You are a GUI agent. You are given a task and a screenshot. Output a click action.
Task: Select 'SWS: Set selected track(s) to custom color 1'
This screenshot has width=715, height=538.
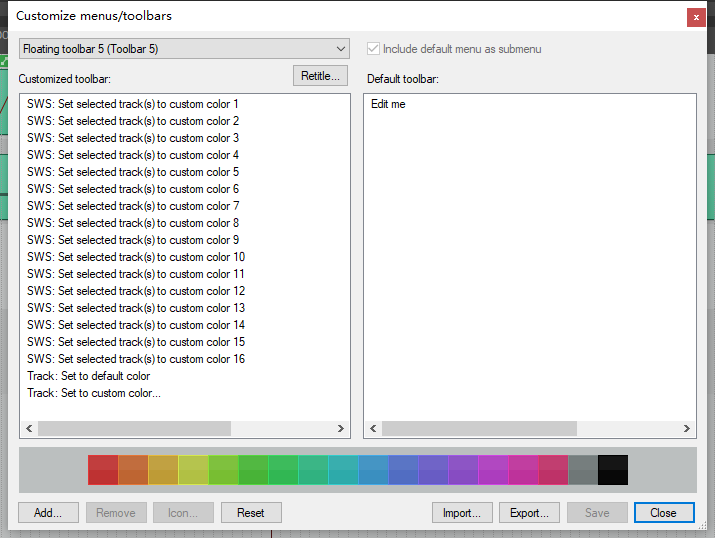pos(132,104)
